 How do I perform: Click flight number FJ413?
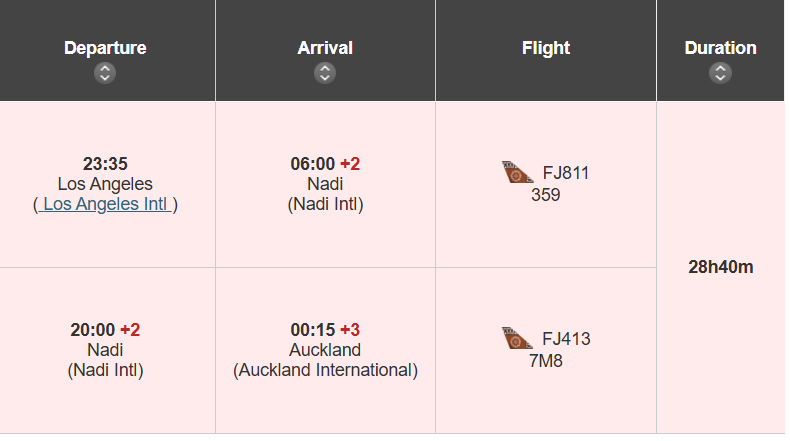566,339
